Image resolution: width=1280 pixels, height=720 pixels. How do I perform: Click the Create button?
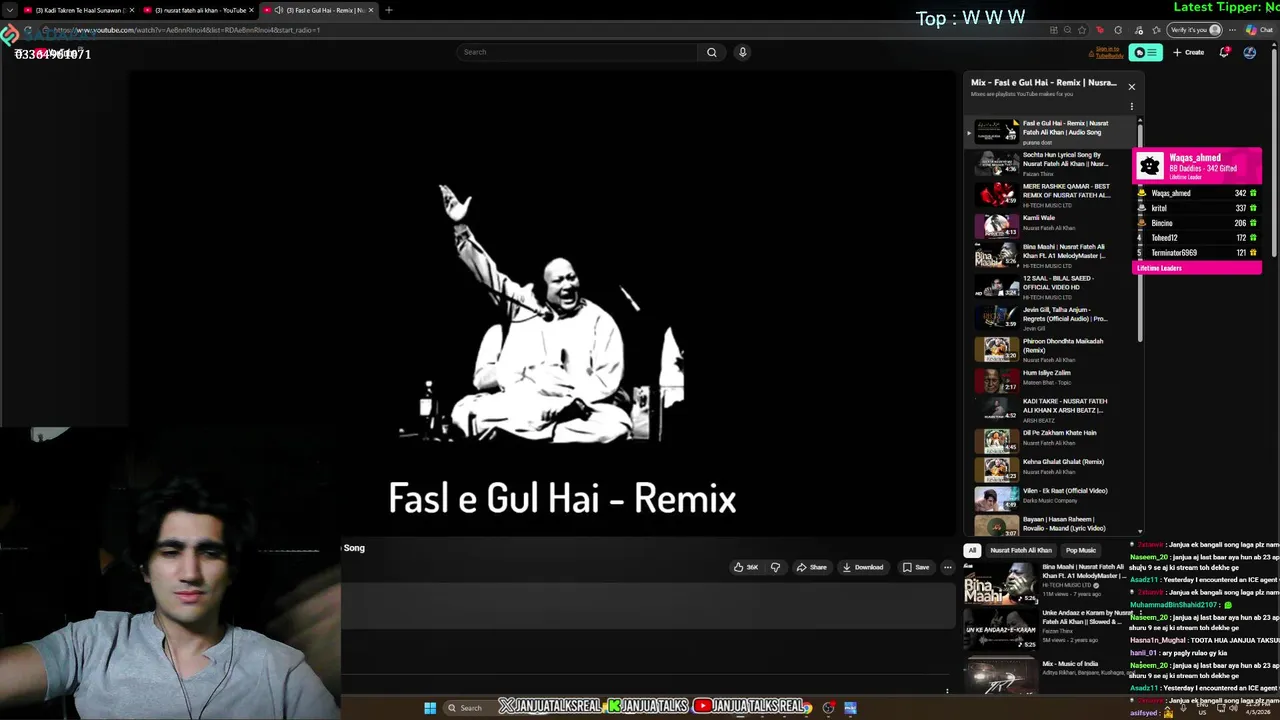[x=1188, y=52]
